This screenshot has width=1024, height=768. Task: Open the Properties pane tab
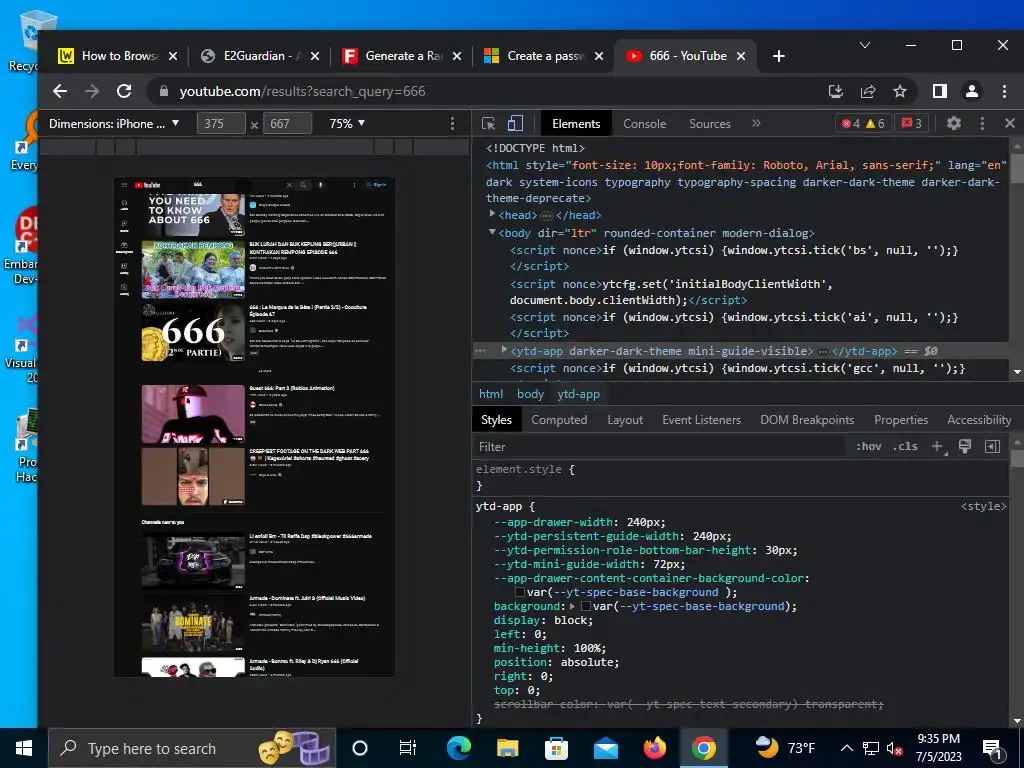[901, 420]
